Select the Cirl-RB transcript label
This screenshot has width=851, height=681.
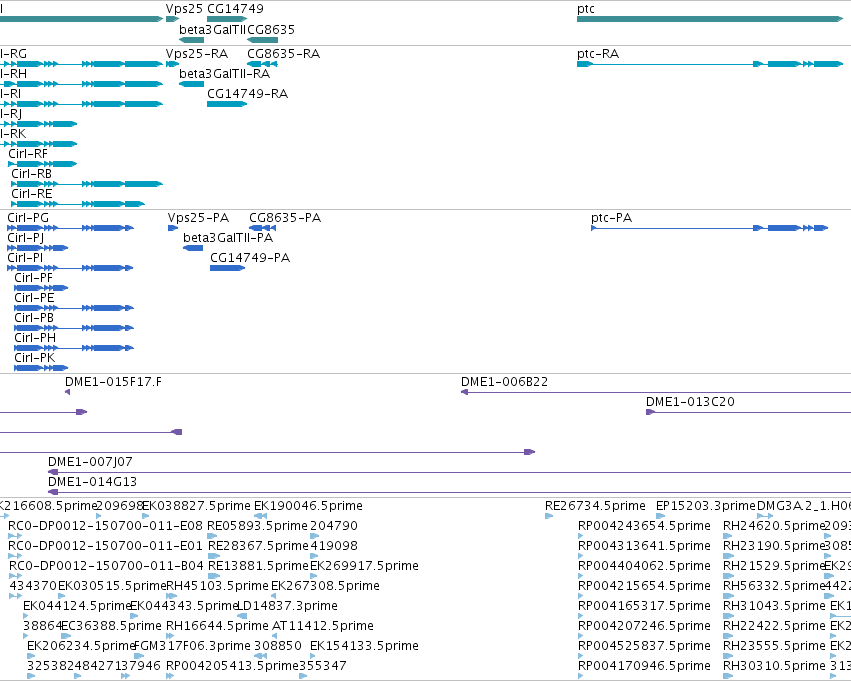[x=31, y=174]
